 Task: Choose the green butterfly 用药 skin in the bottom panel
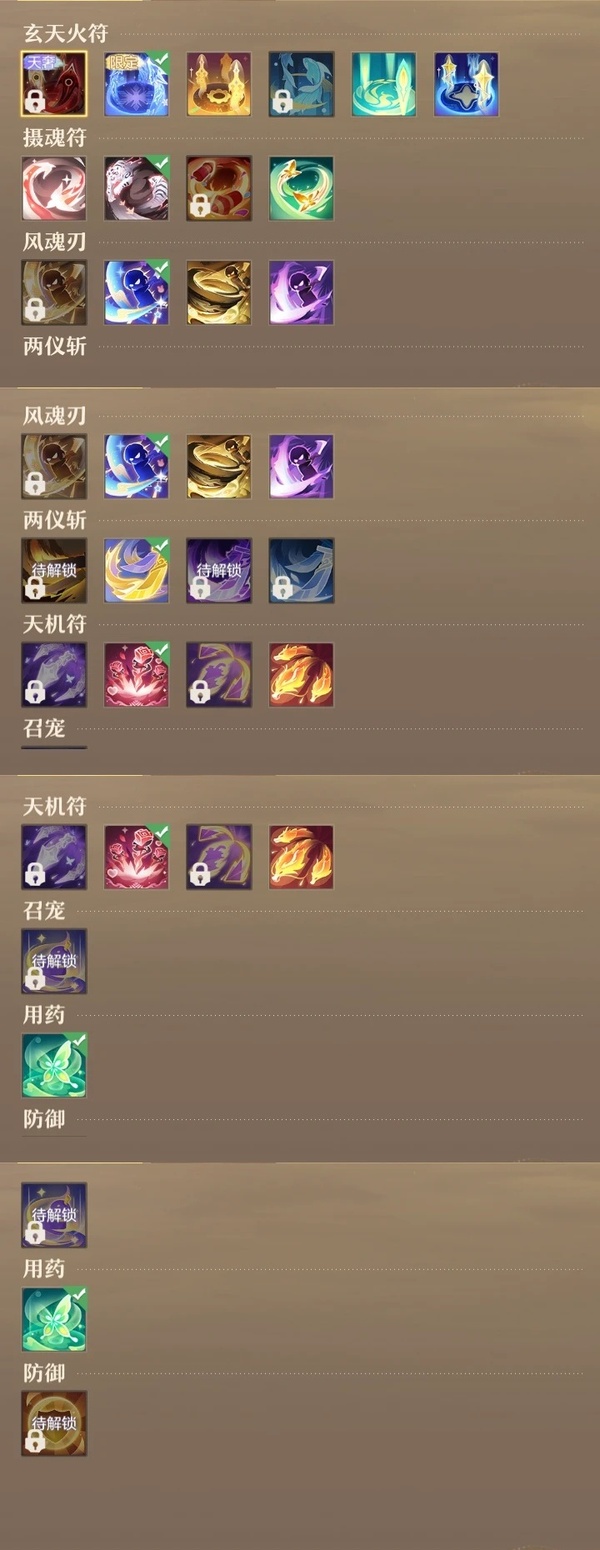click(54, 1319)
